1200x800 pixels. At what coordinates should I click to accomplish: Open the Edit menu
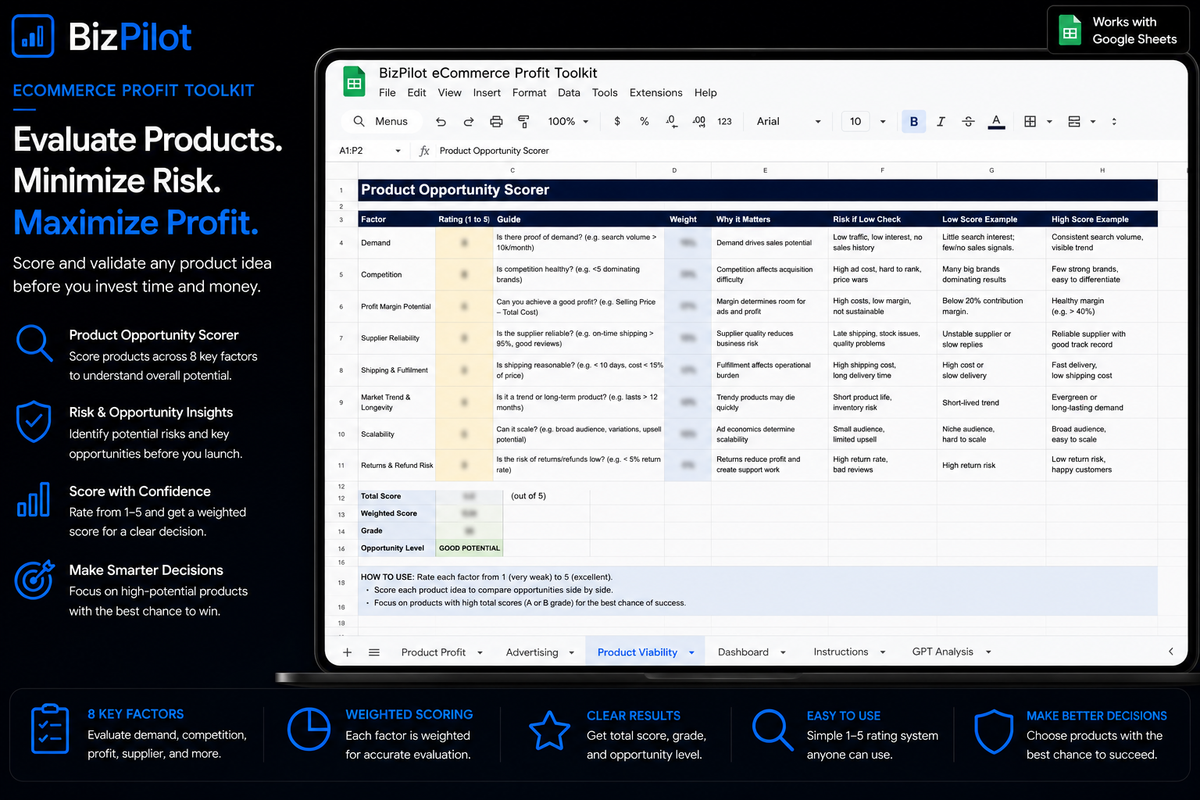(417, 93)
